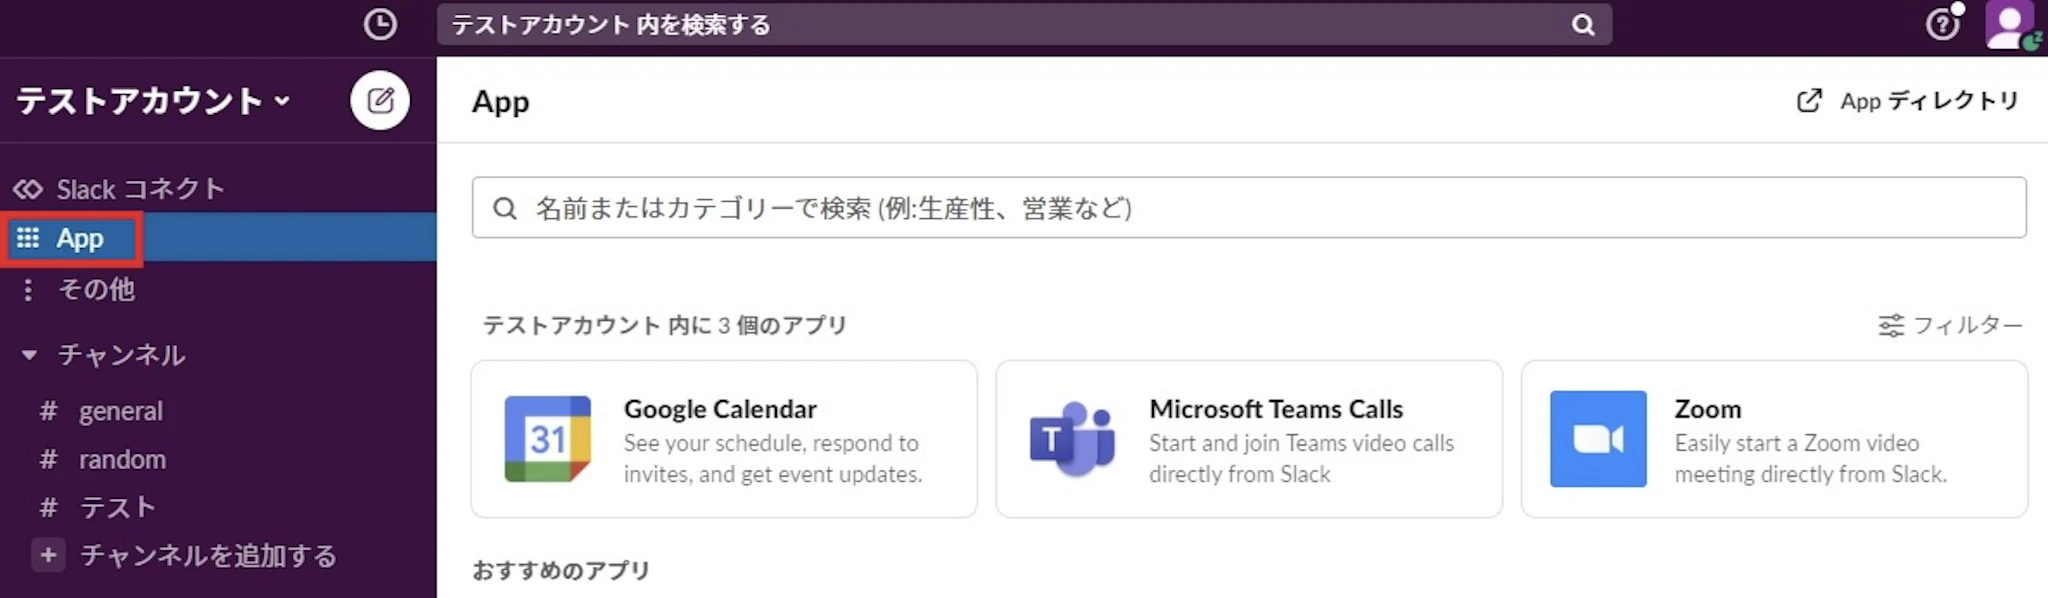Screen dimensions: 2048x598
Task: Open the history clock icon
Action: tap(380, 24)
